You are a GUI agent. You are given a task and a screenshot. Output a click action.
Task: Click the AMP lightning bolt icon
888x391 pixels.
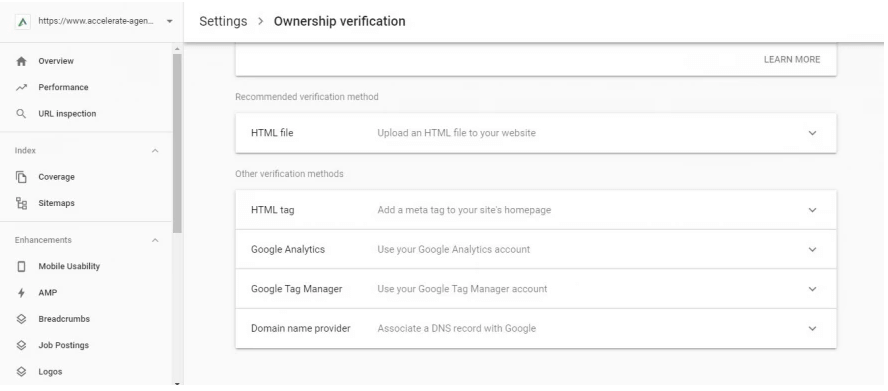tap(21, 293)
